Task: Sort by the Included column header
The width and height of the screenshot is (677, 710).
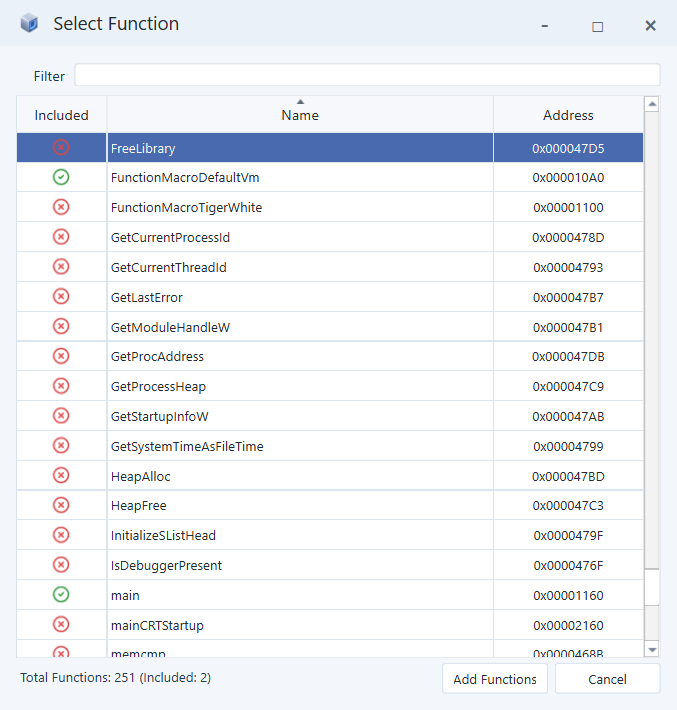Action: coord(62,115)
